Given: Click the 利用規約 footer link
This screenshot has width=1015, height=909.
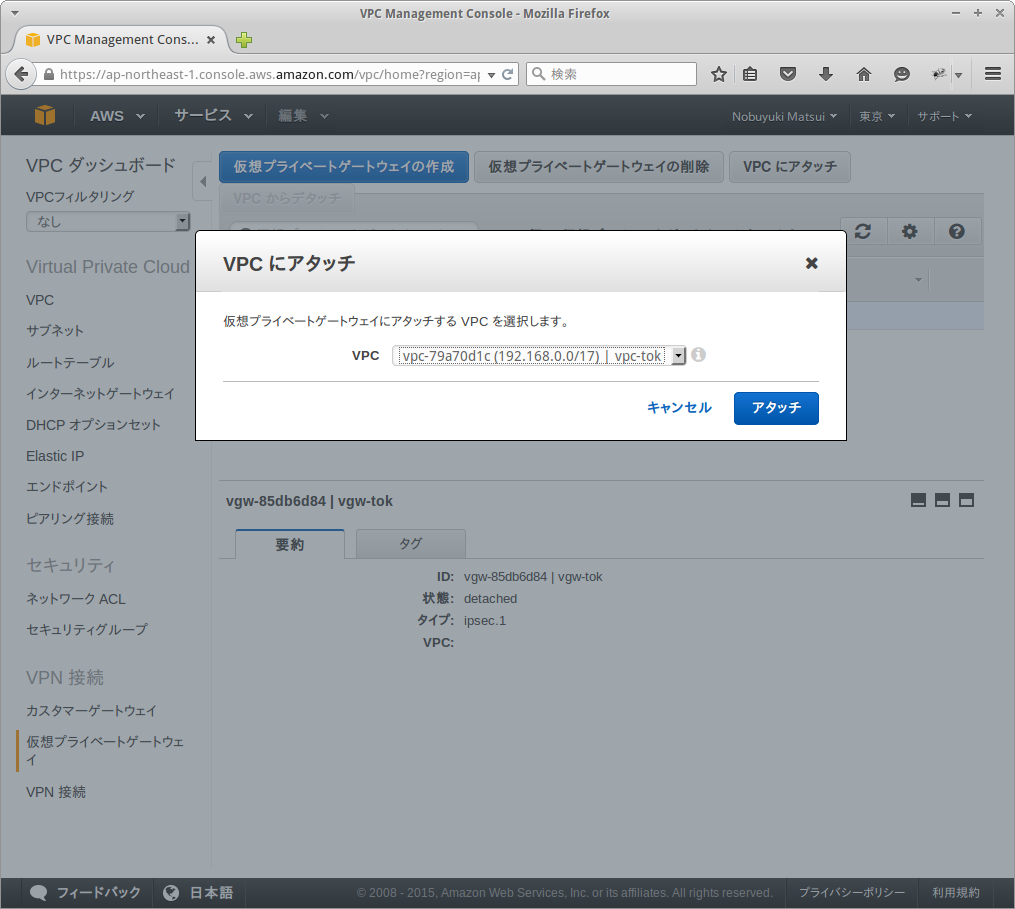Looking at the screenshot, I should pyautogui.click(x=956, y=892).
